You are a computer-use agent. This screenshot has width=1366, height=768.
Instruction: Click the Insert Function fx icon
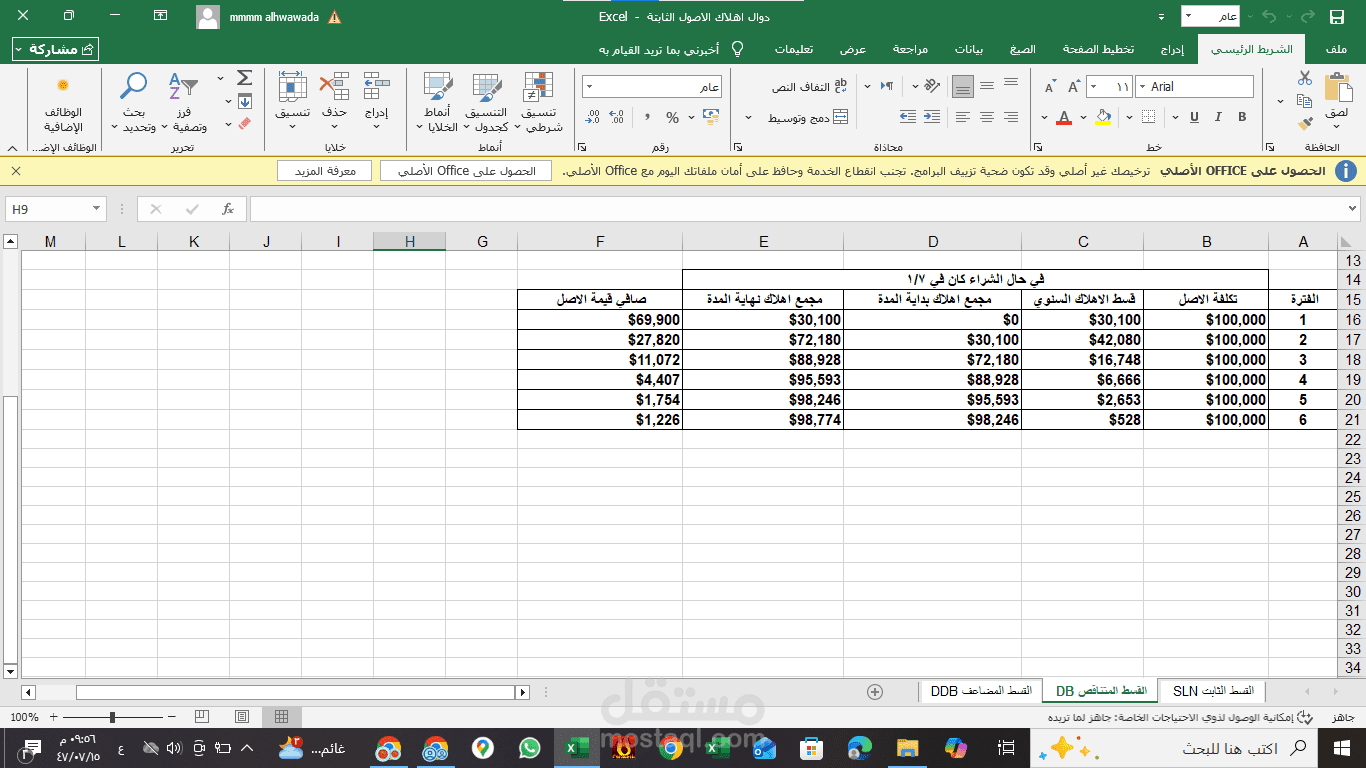point(228,209)
